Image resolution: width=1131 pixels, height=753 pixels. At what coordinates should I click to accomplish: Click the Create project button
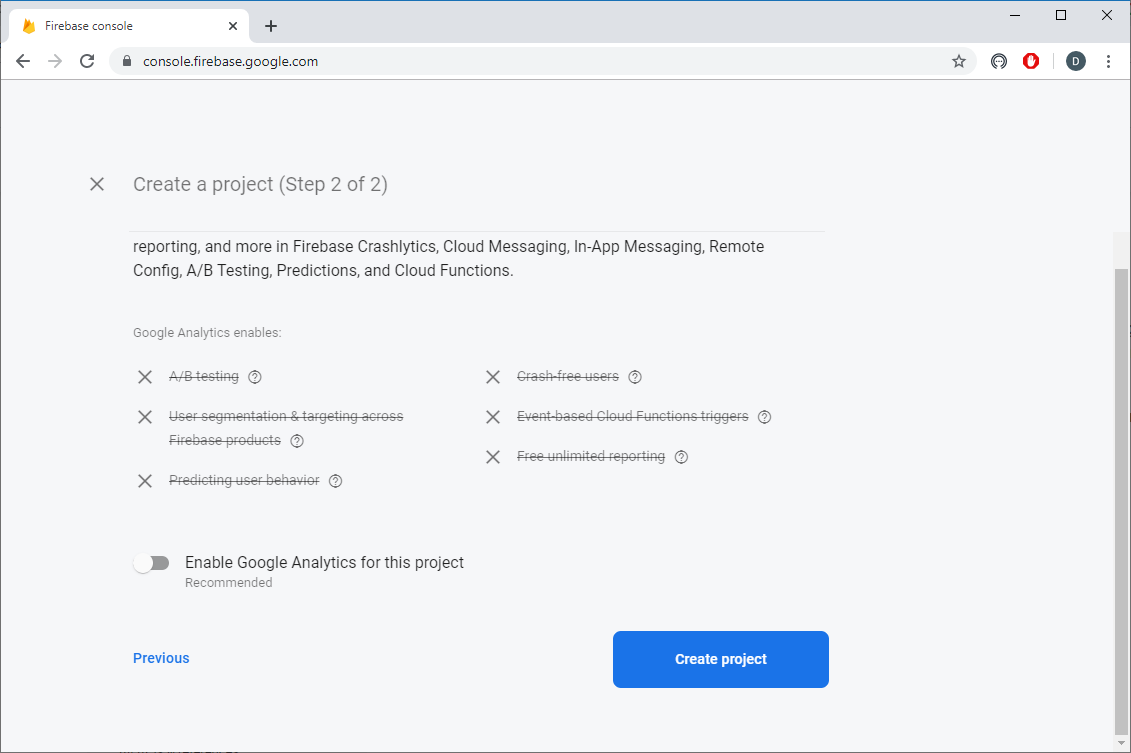tap(720, 659)
